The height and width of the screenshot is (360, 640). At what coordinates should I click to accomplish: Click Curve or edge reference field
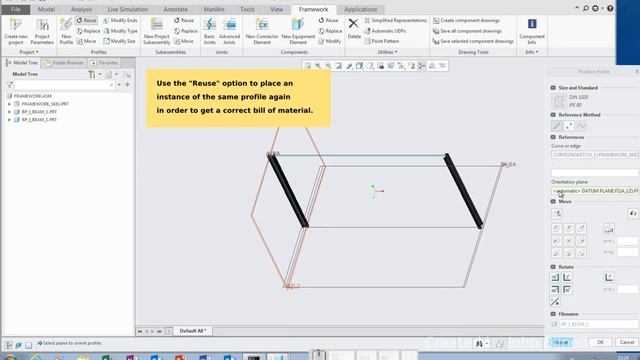pos(595,155)
